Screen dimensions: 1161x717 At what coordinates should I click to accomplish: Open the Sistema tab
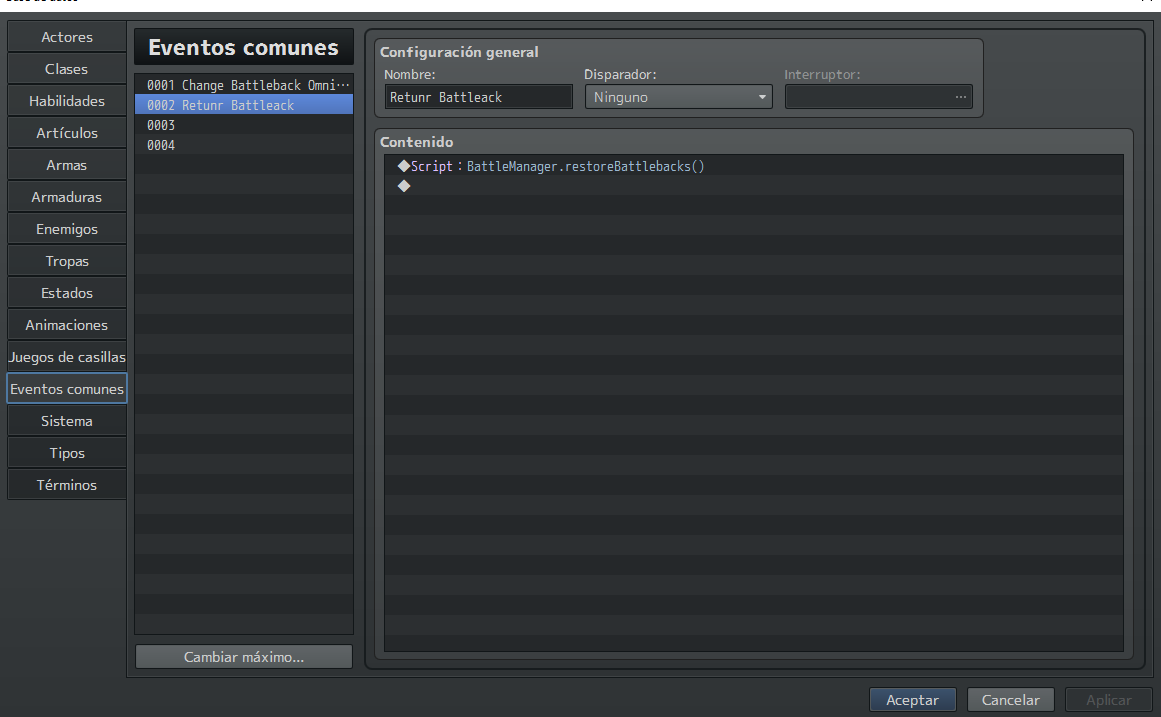(x=67, y=421)
